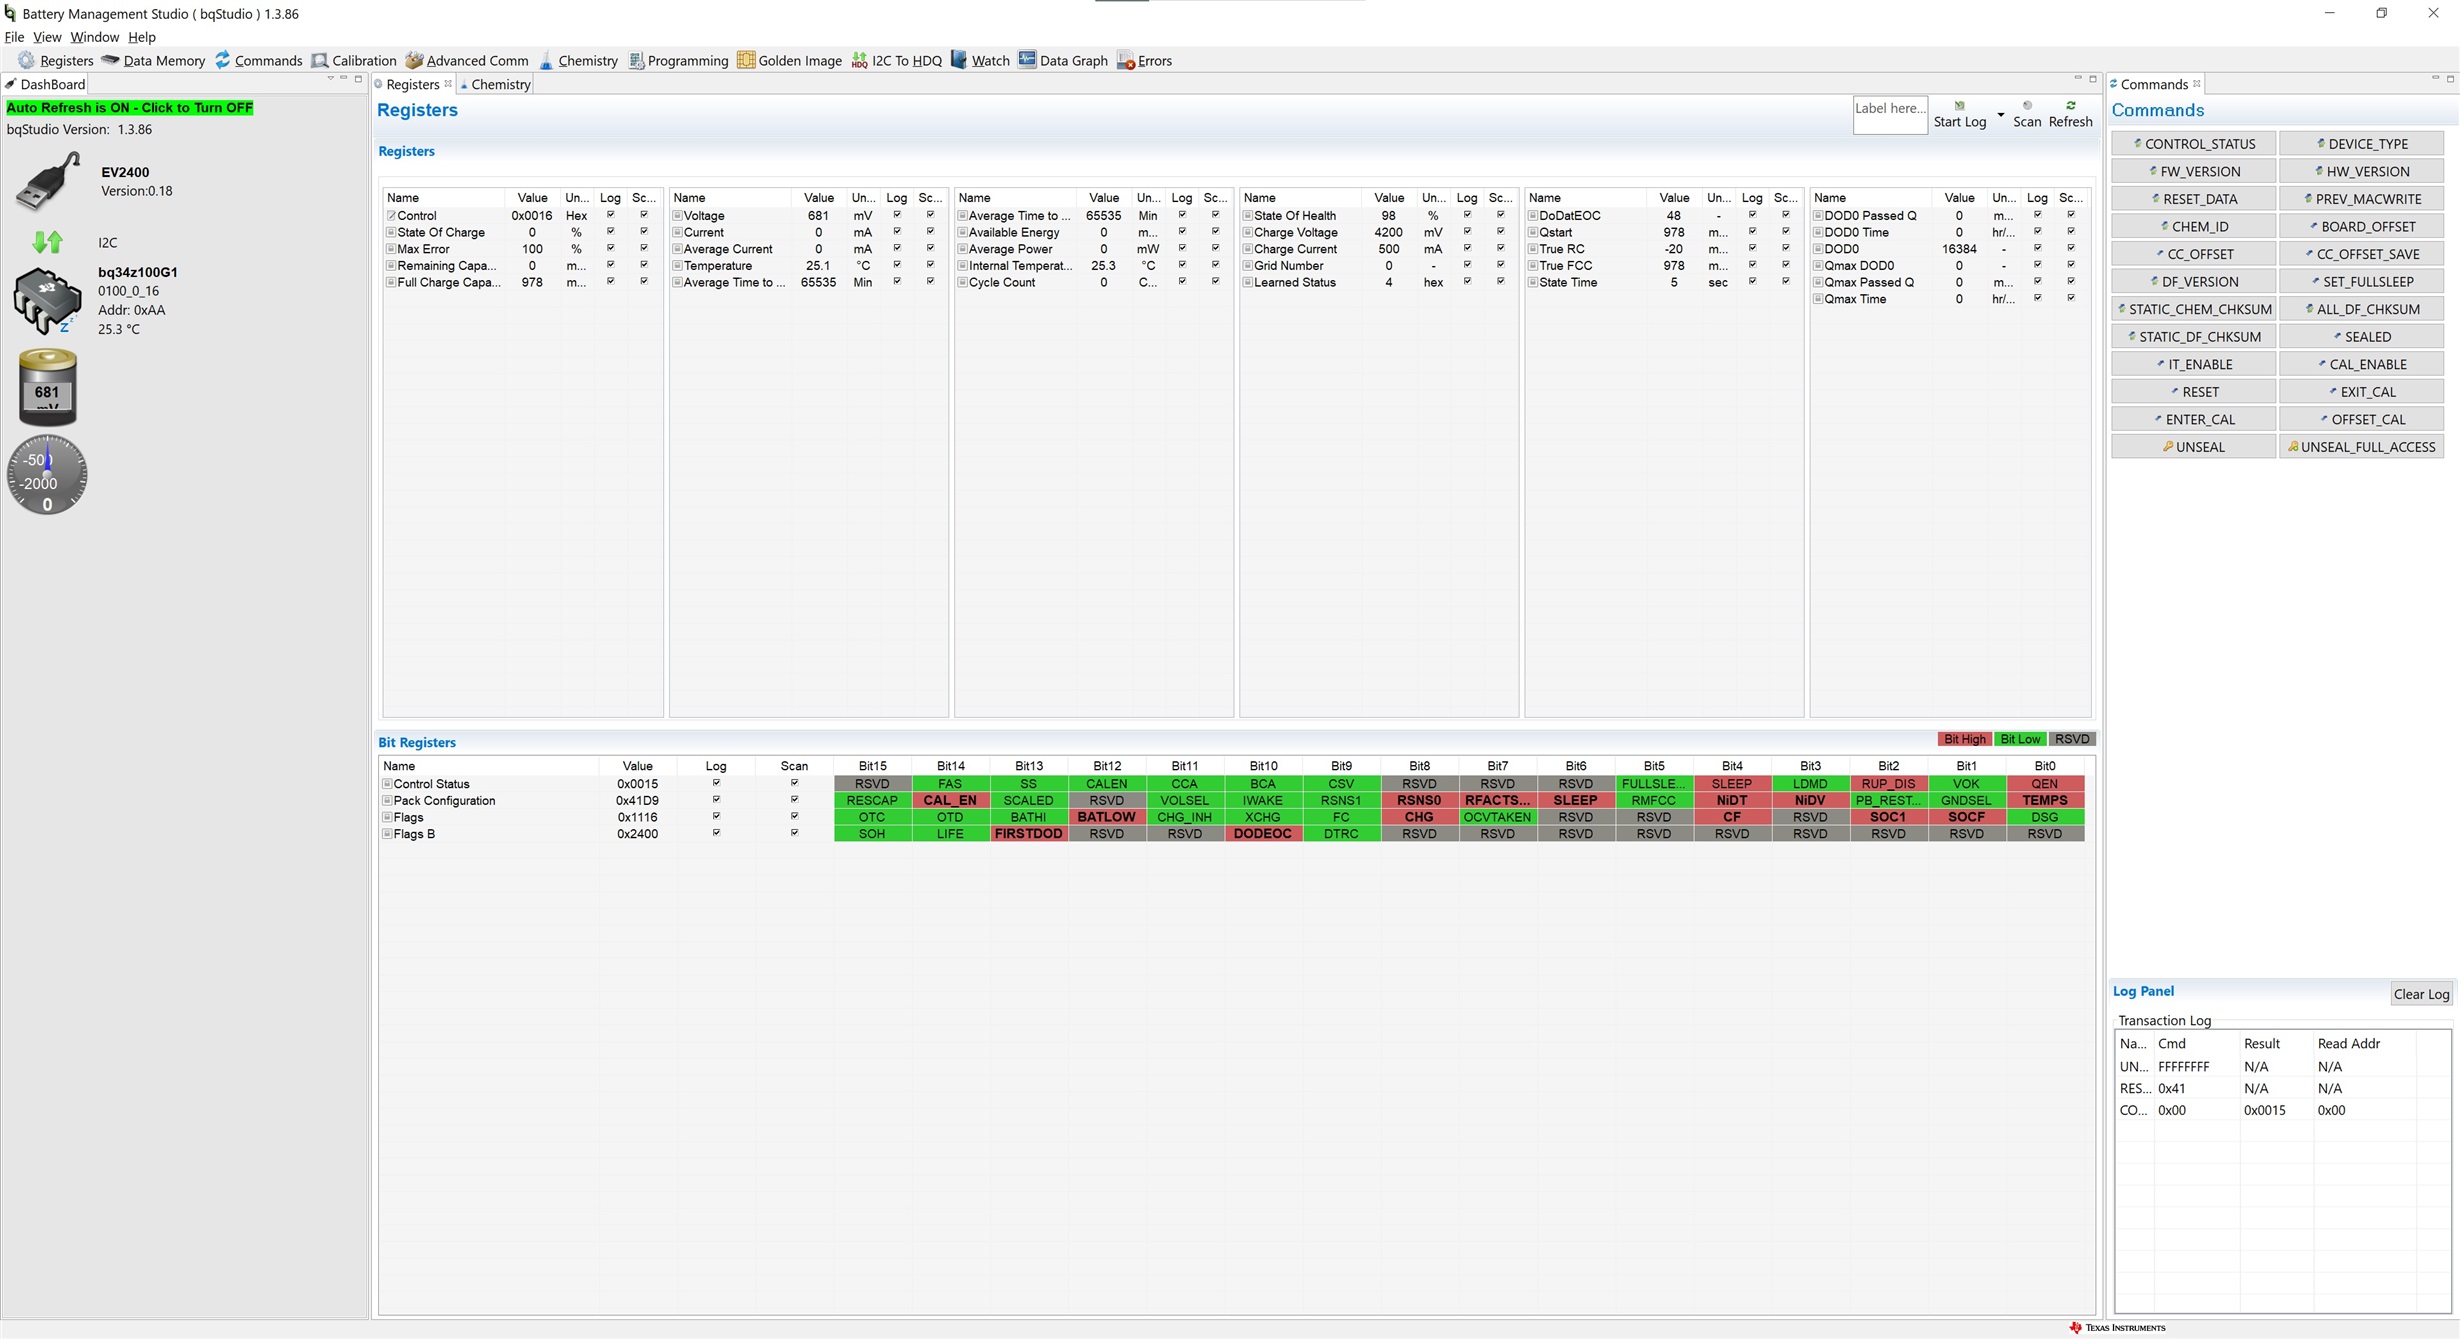
Task: Select the CAL_EN bit cell
Action: pos(950,801)
